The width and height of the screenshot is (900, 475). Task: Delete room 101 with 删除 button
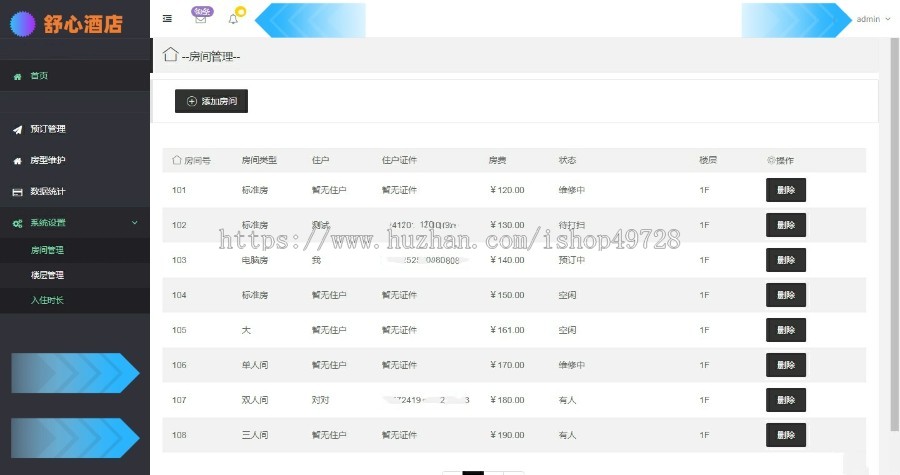pos(786,190)
